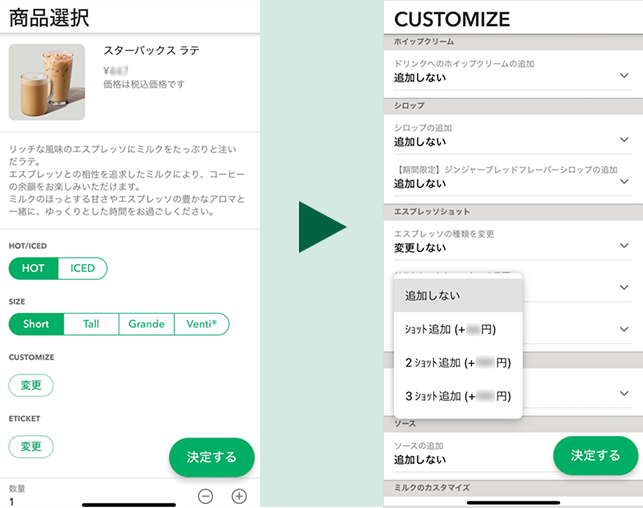Tap 決定する on the product selection screen
This screenshot has width=643, height=508.
click(212, 457)
